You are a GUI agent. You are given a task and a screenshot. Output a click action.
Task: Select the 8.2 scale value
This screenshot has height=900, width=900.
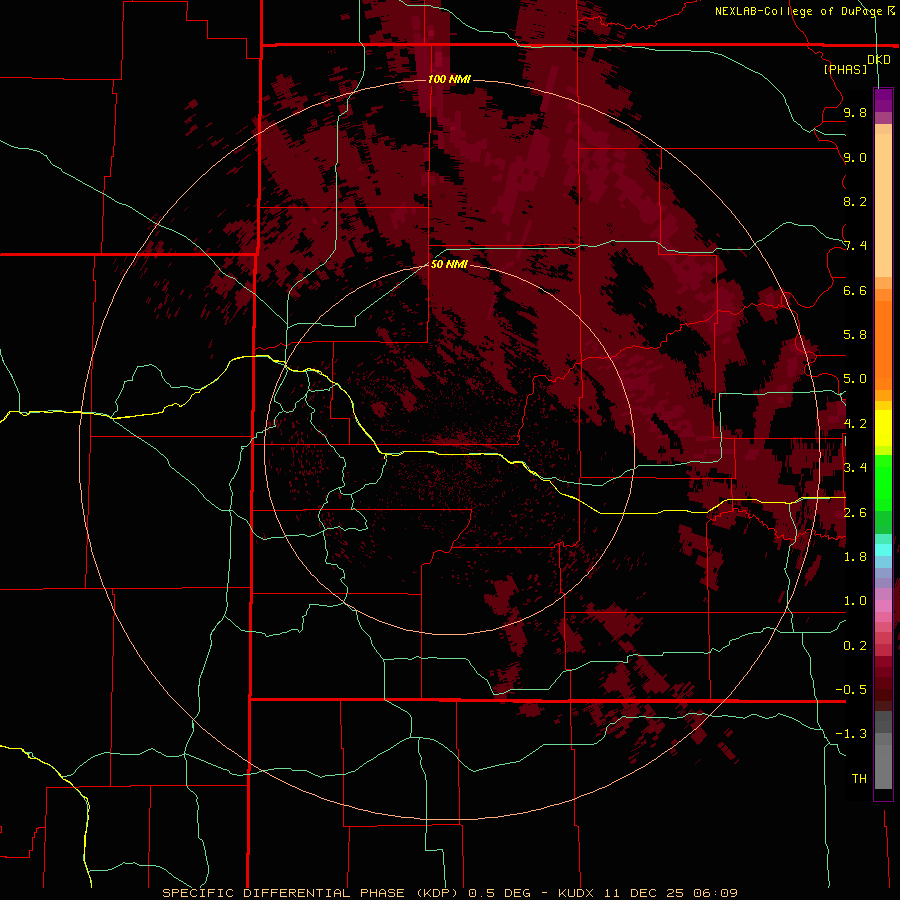855,201
